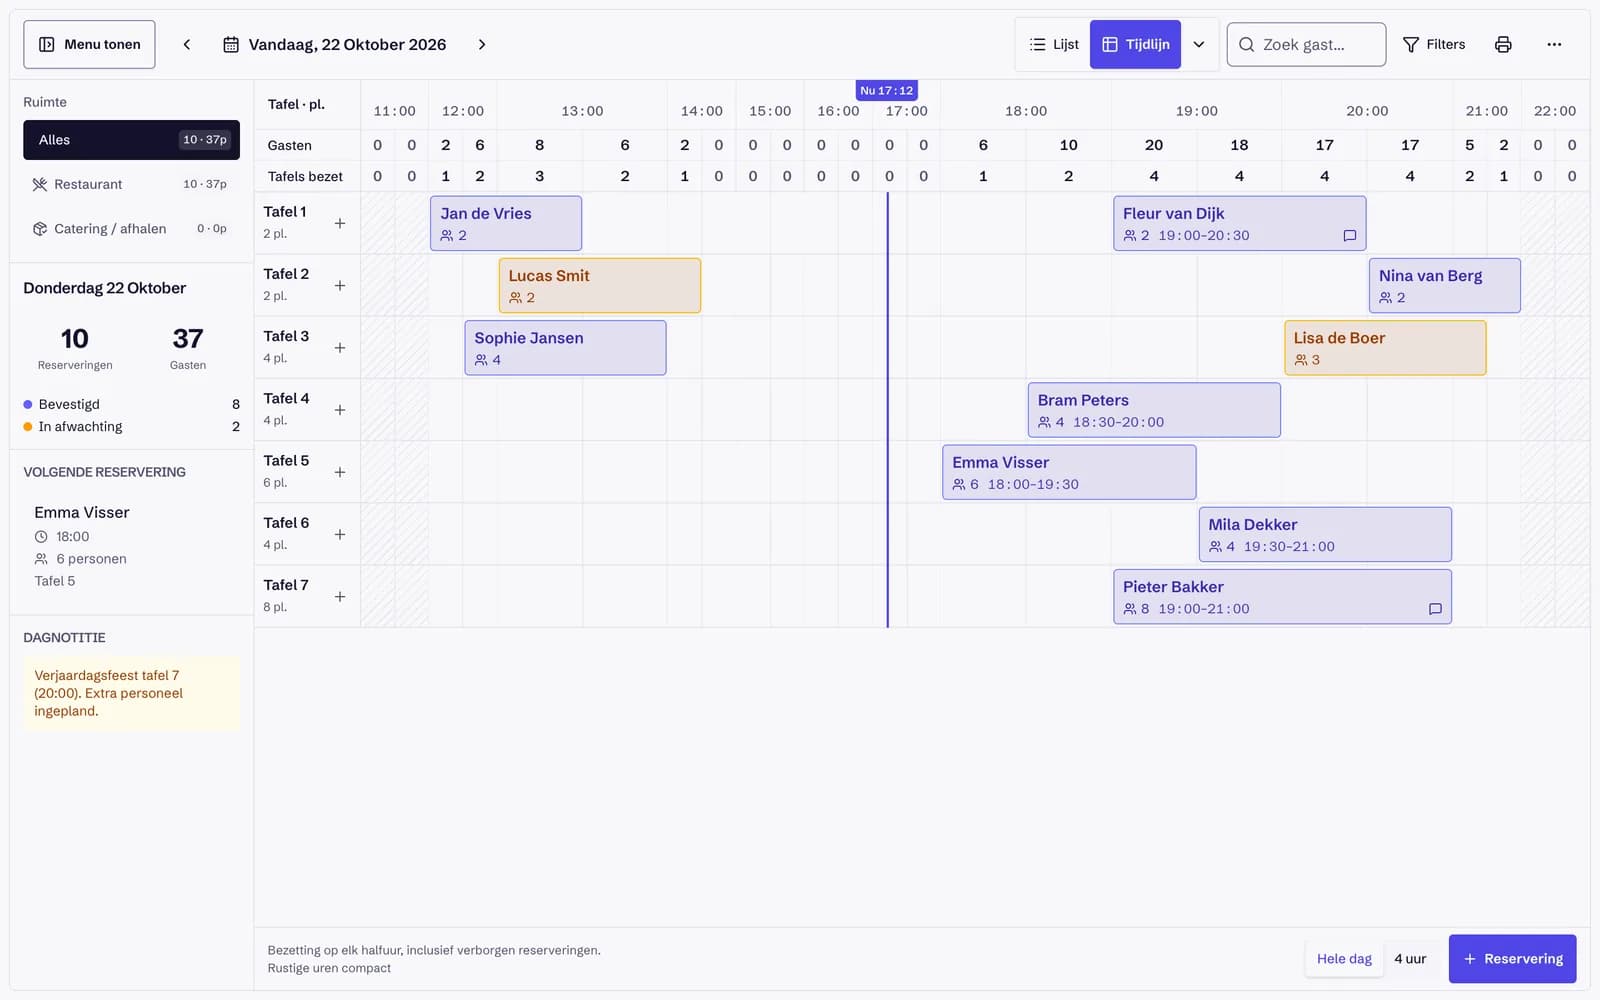Add reservation to Tafel 7 plus icon
The width and height of the screenshot is (1600, 1000).
pyautogui.click(x=340, y=596)
